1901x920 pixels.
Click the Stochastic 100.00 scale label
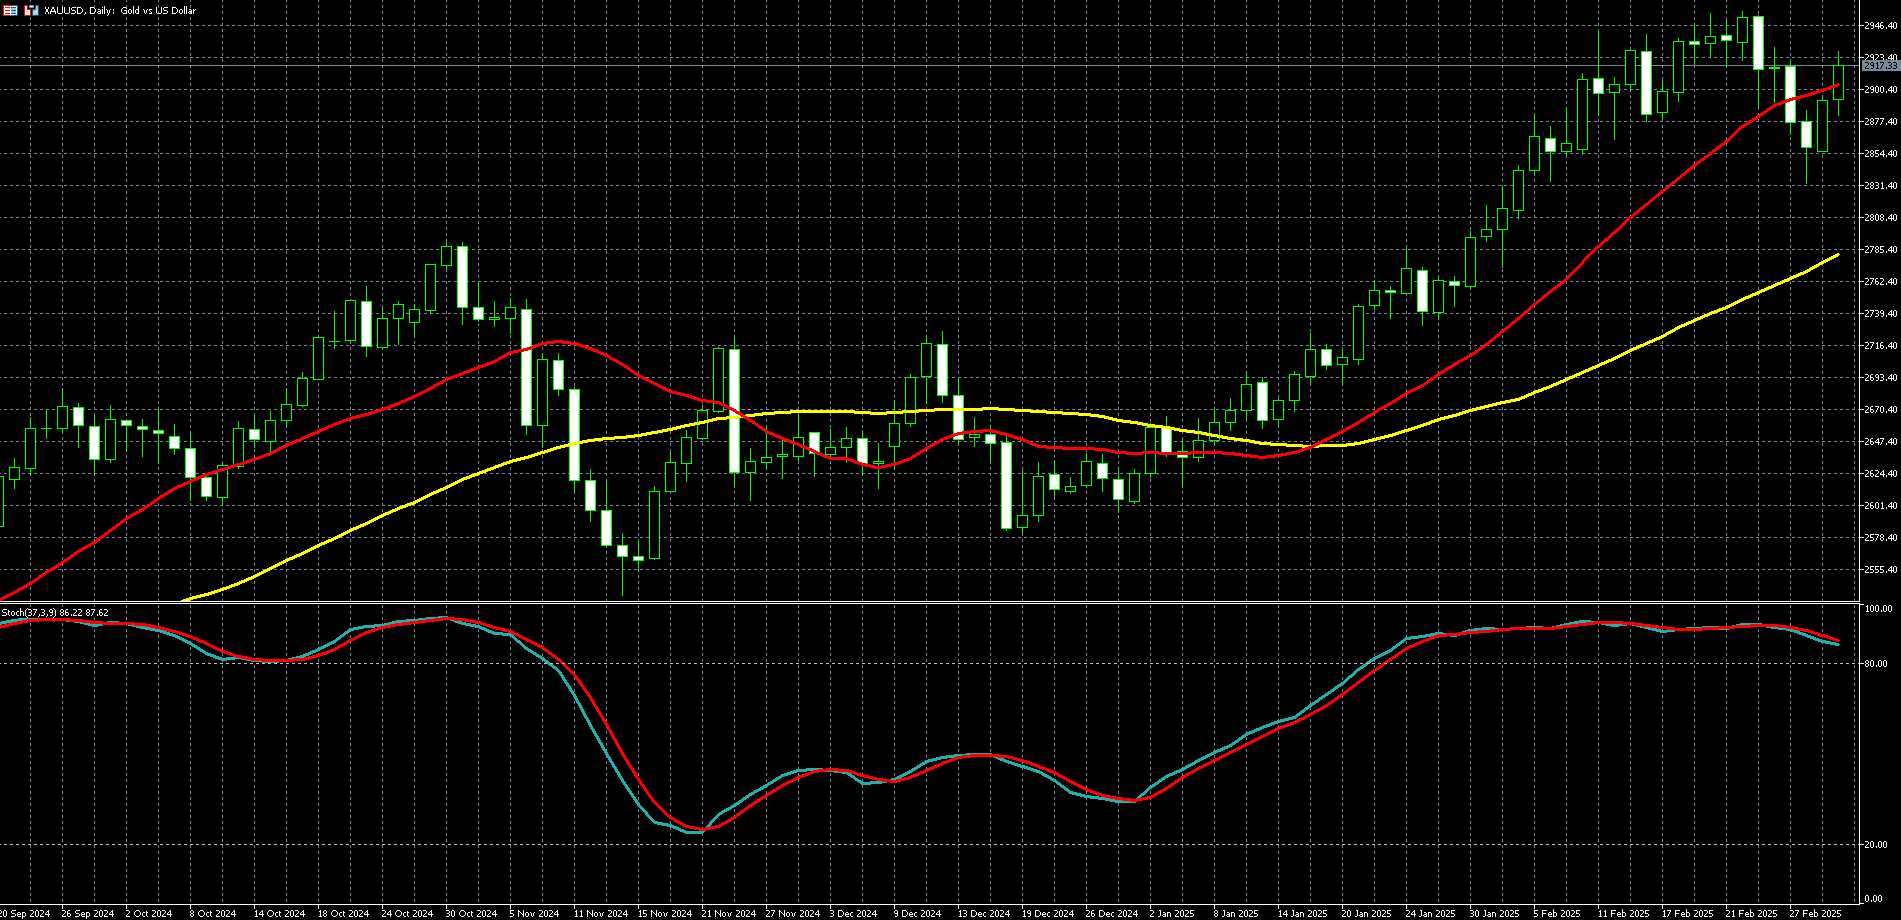click(1880, 609)
